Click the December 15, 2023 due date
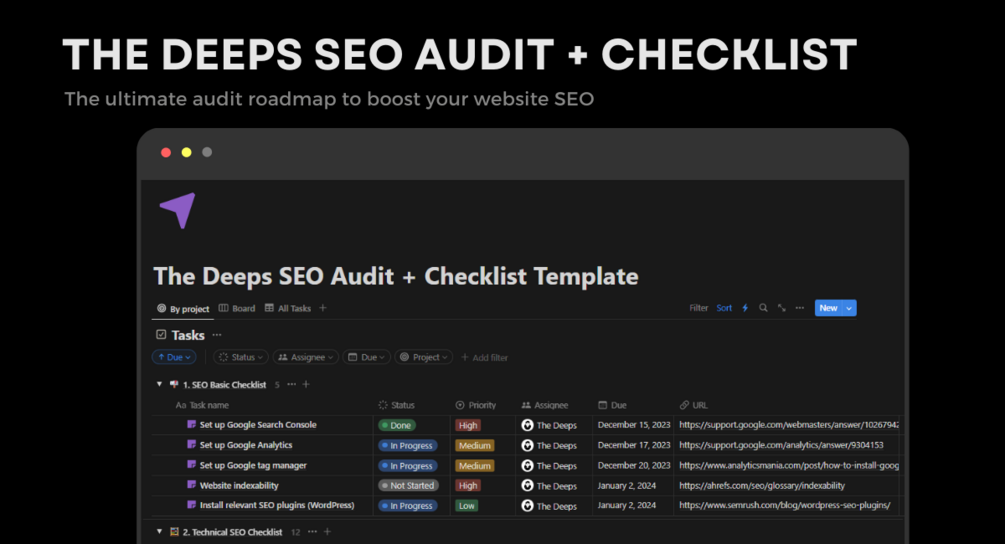This screenshot has width=1005, height=544. click(634, 425)
